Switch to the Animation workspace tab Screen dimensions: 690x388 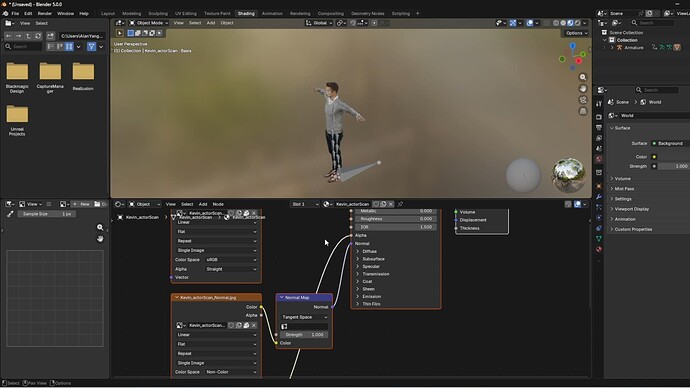coord(272,14)
